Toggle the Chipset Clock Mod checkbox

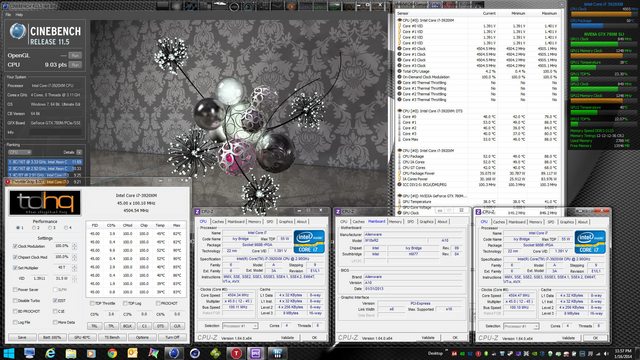coord(15,257)
